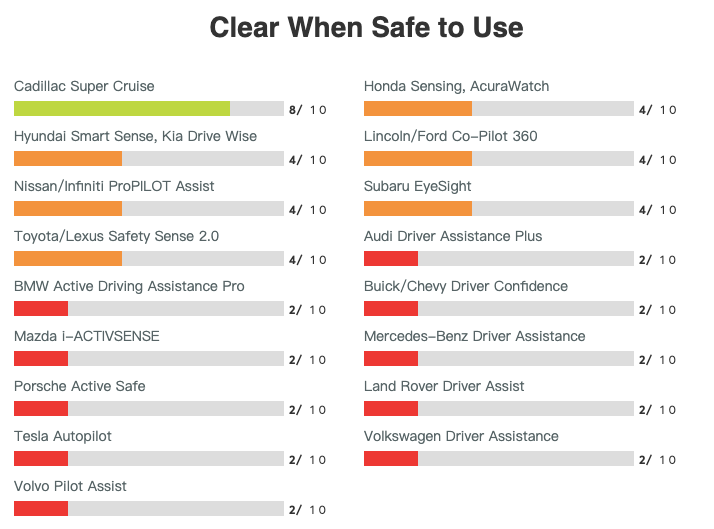This screenshot has width=714, height=529.
Task: Click the Cadillac 8/10 score text
Action: [x=307, y=110]
